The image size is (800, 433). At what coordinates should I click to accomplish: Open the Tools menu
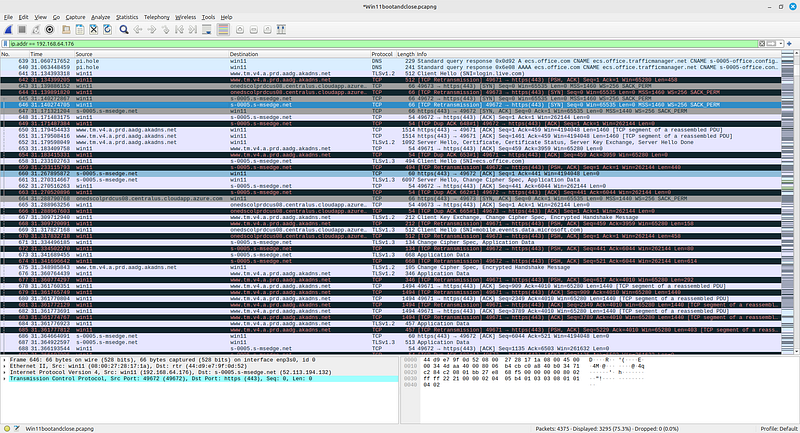tap(208, 17)
